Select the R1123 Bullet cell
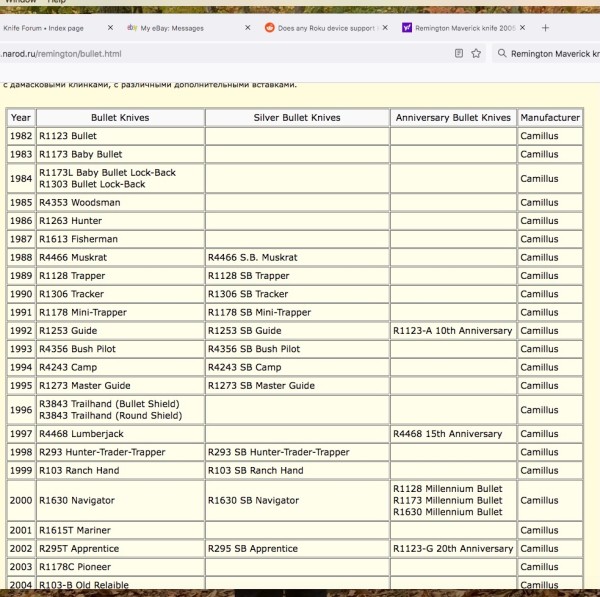600x597 pixels. click(120, 136)
